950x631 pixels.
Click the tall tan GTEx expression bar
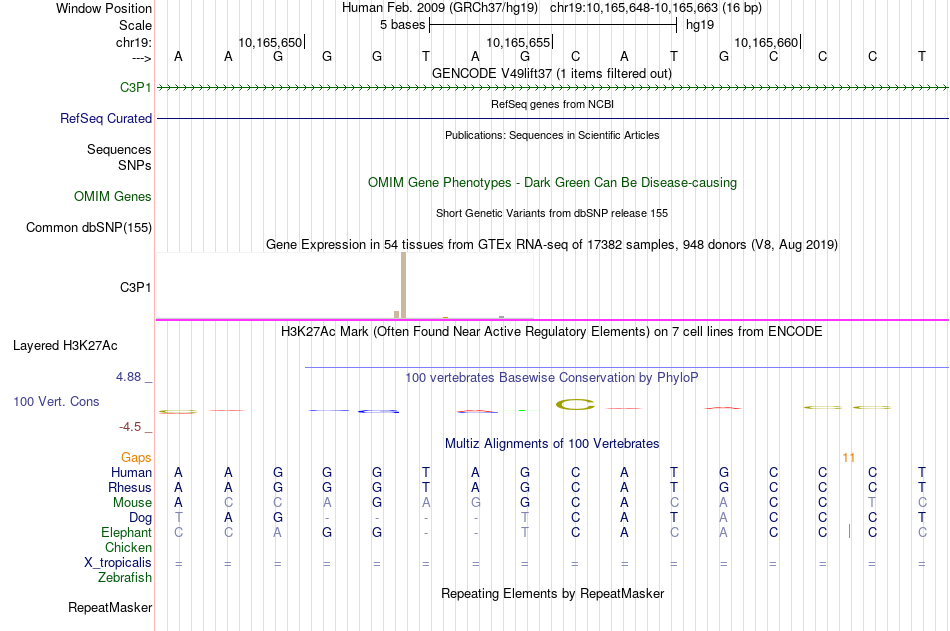[404, 285]
